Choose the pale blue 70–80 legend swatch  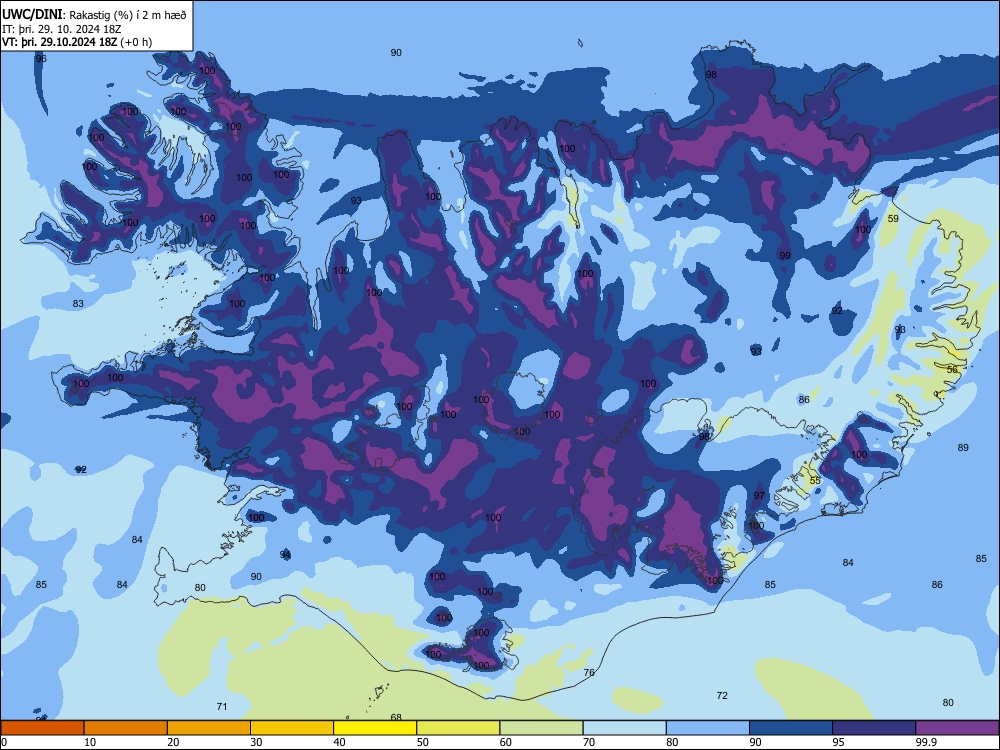click(x=625, y=728)
